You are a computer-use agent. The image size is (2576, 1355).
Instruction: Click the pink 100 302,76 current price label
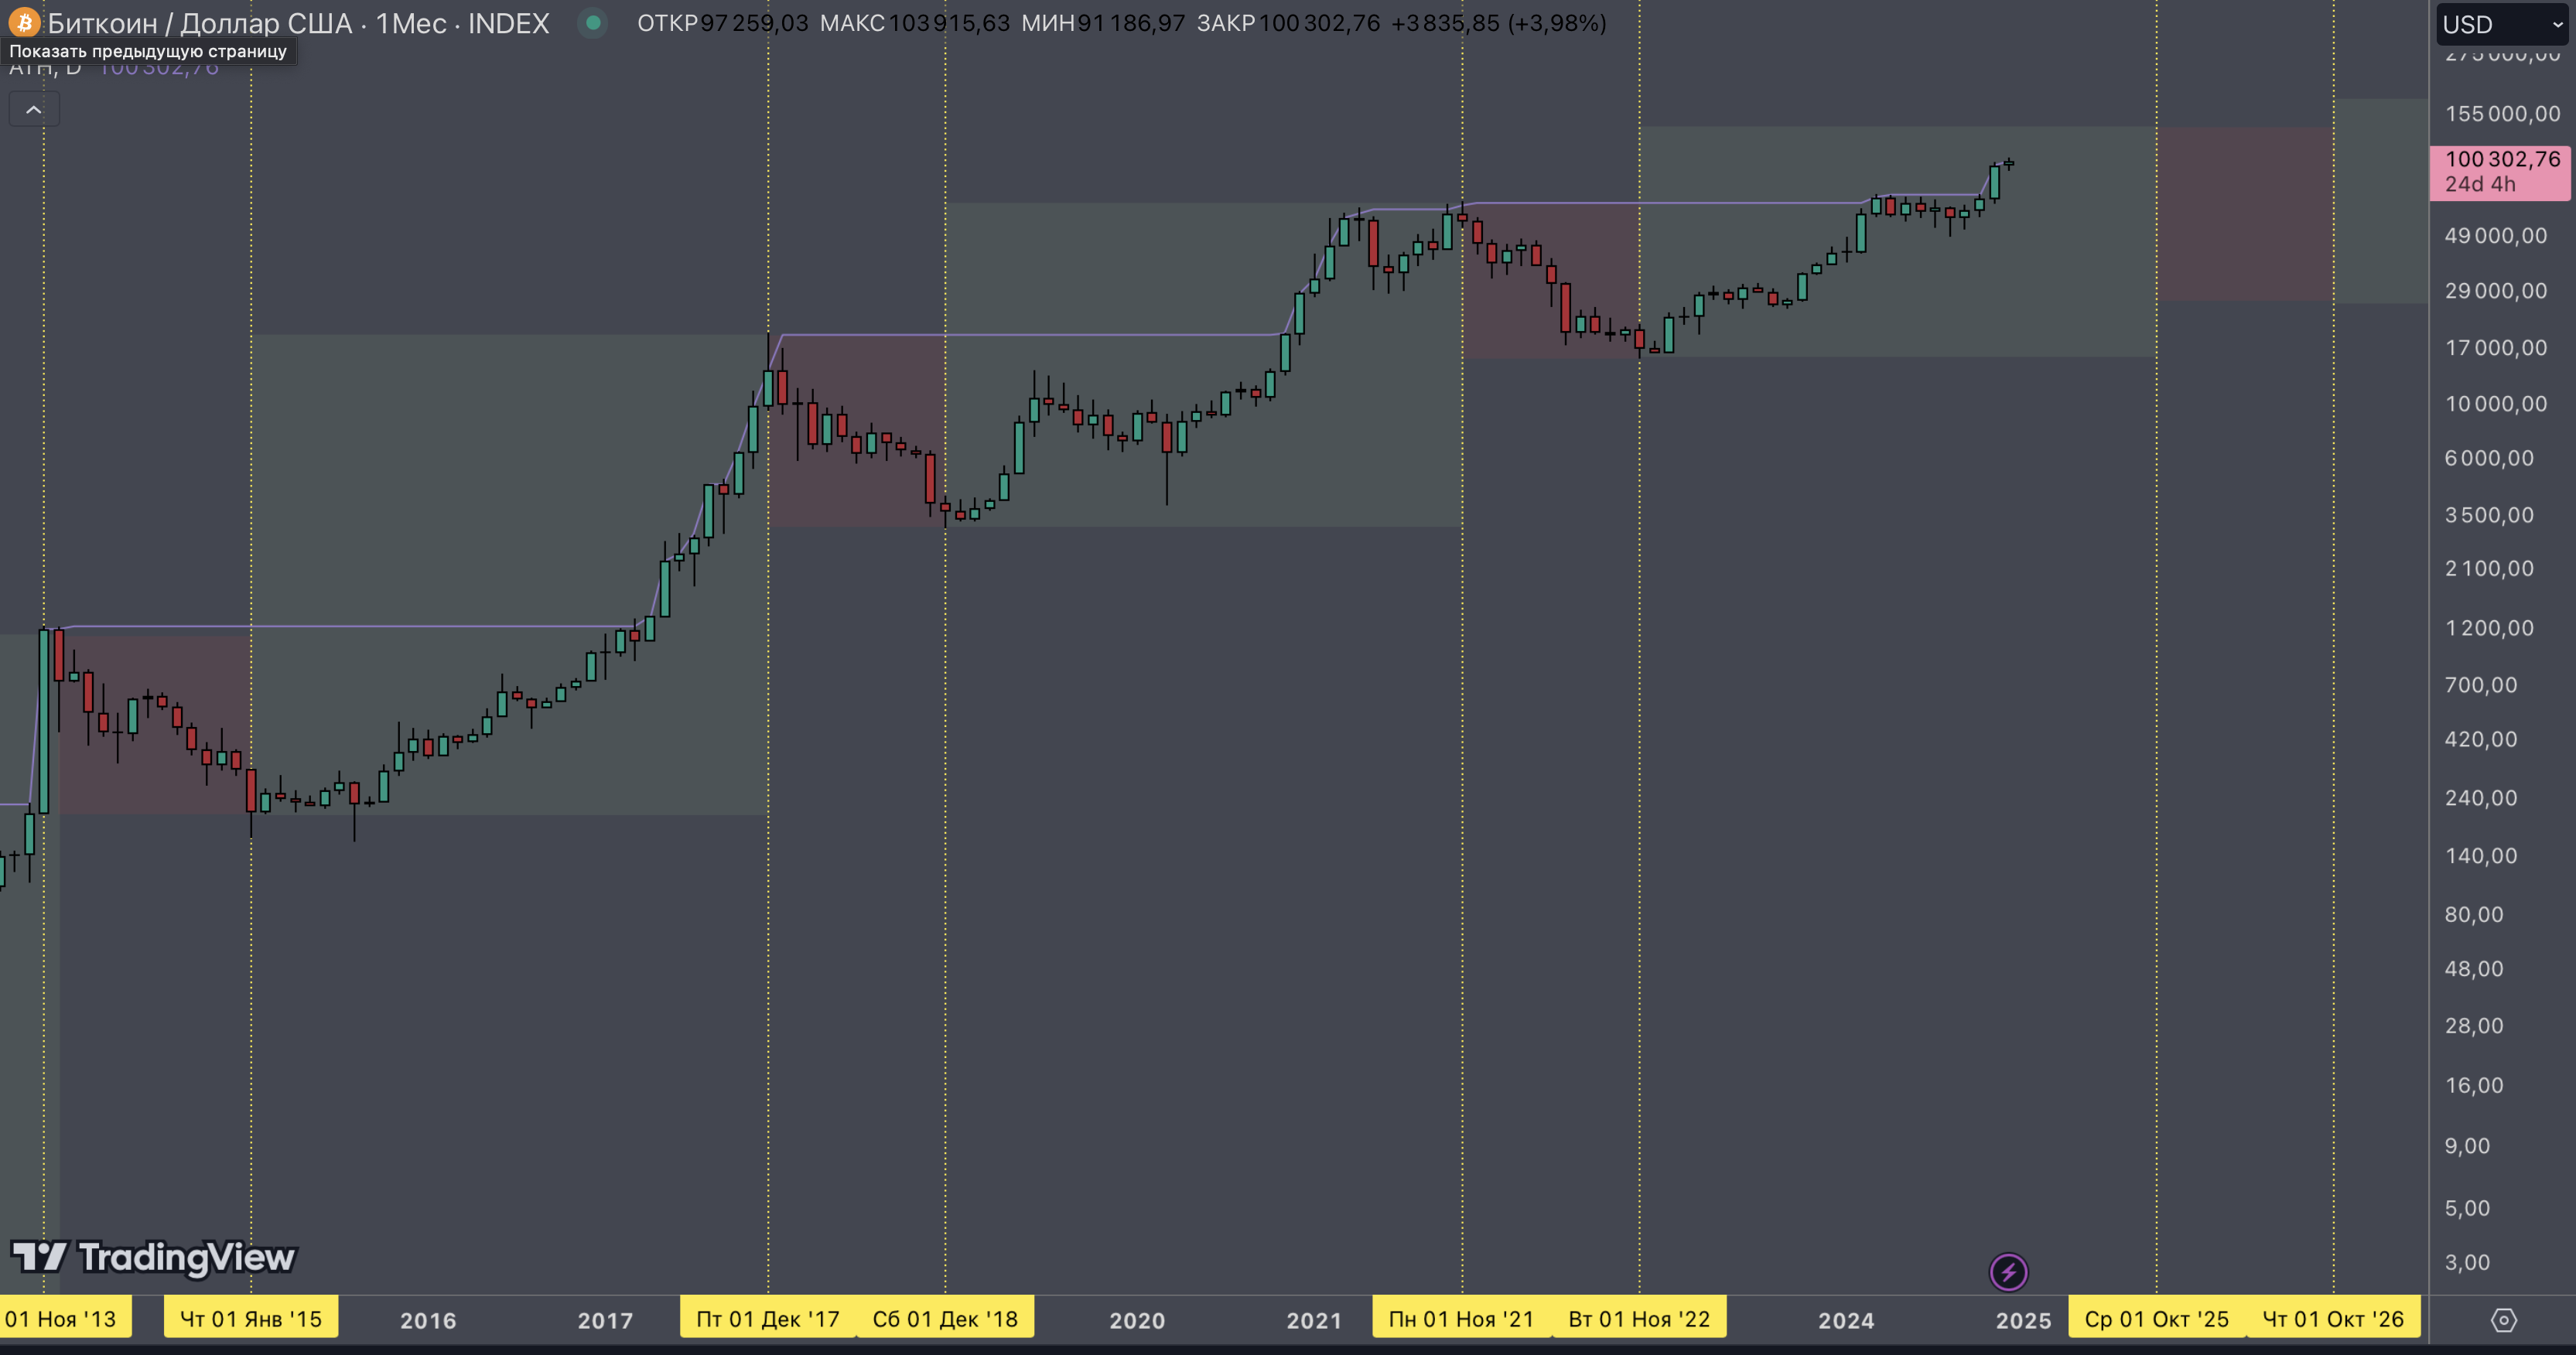(2499, 171)
